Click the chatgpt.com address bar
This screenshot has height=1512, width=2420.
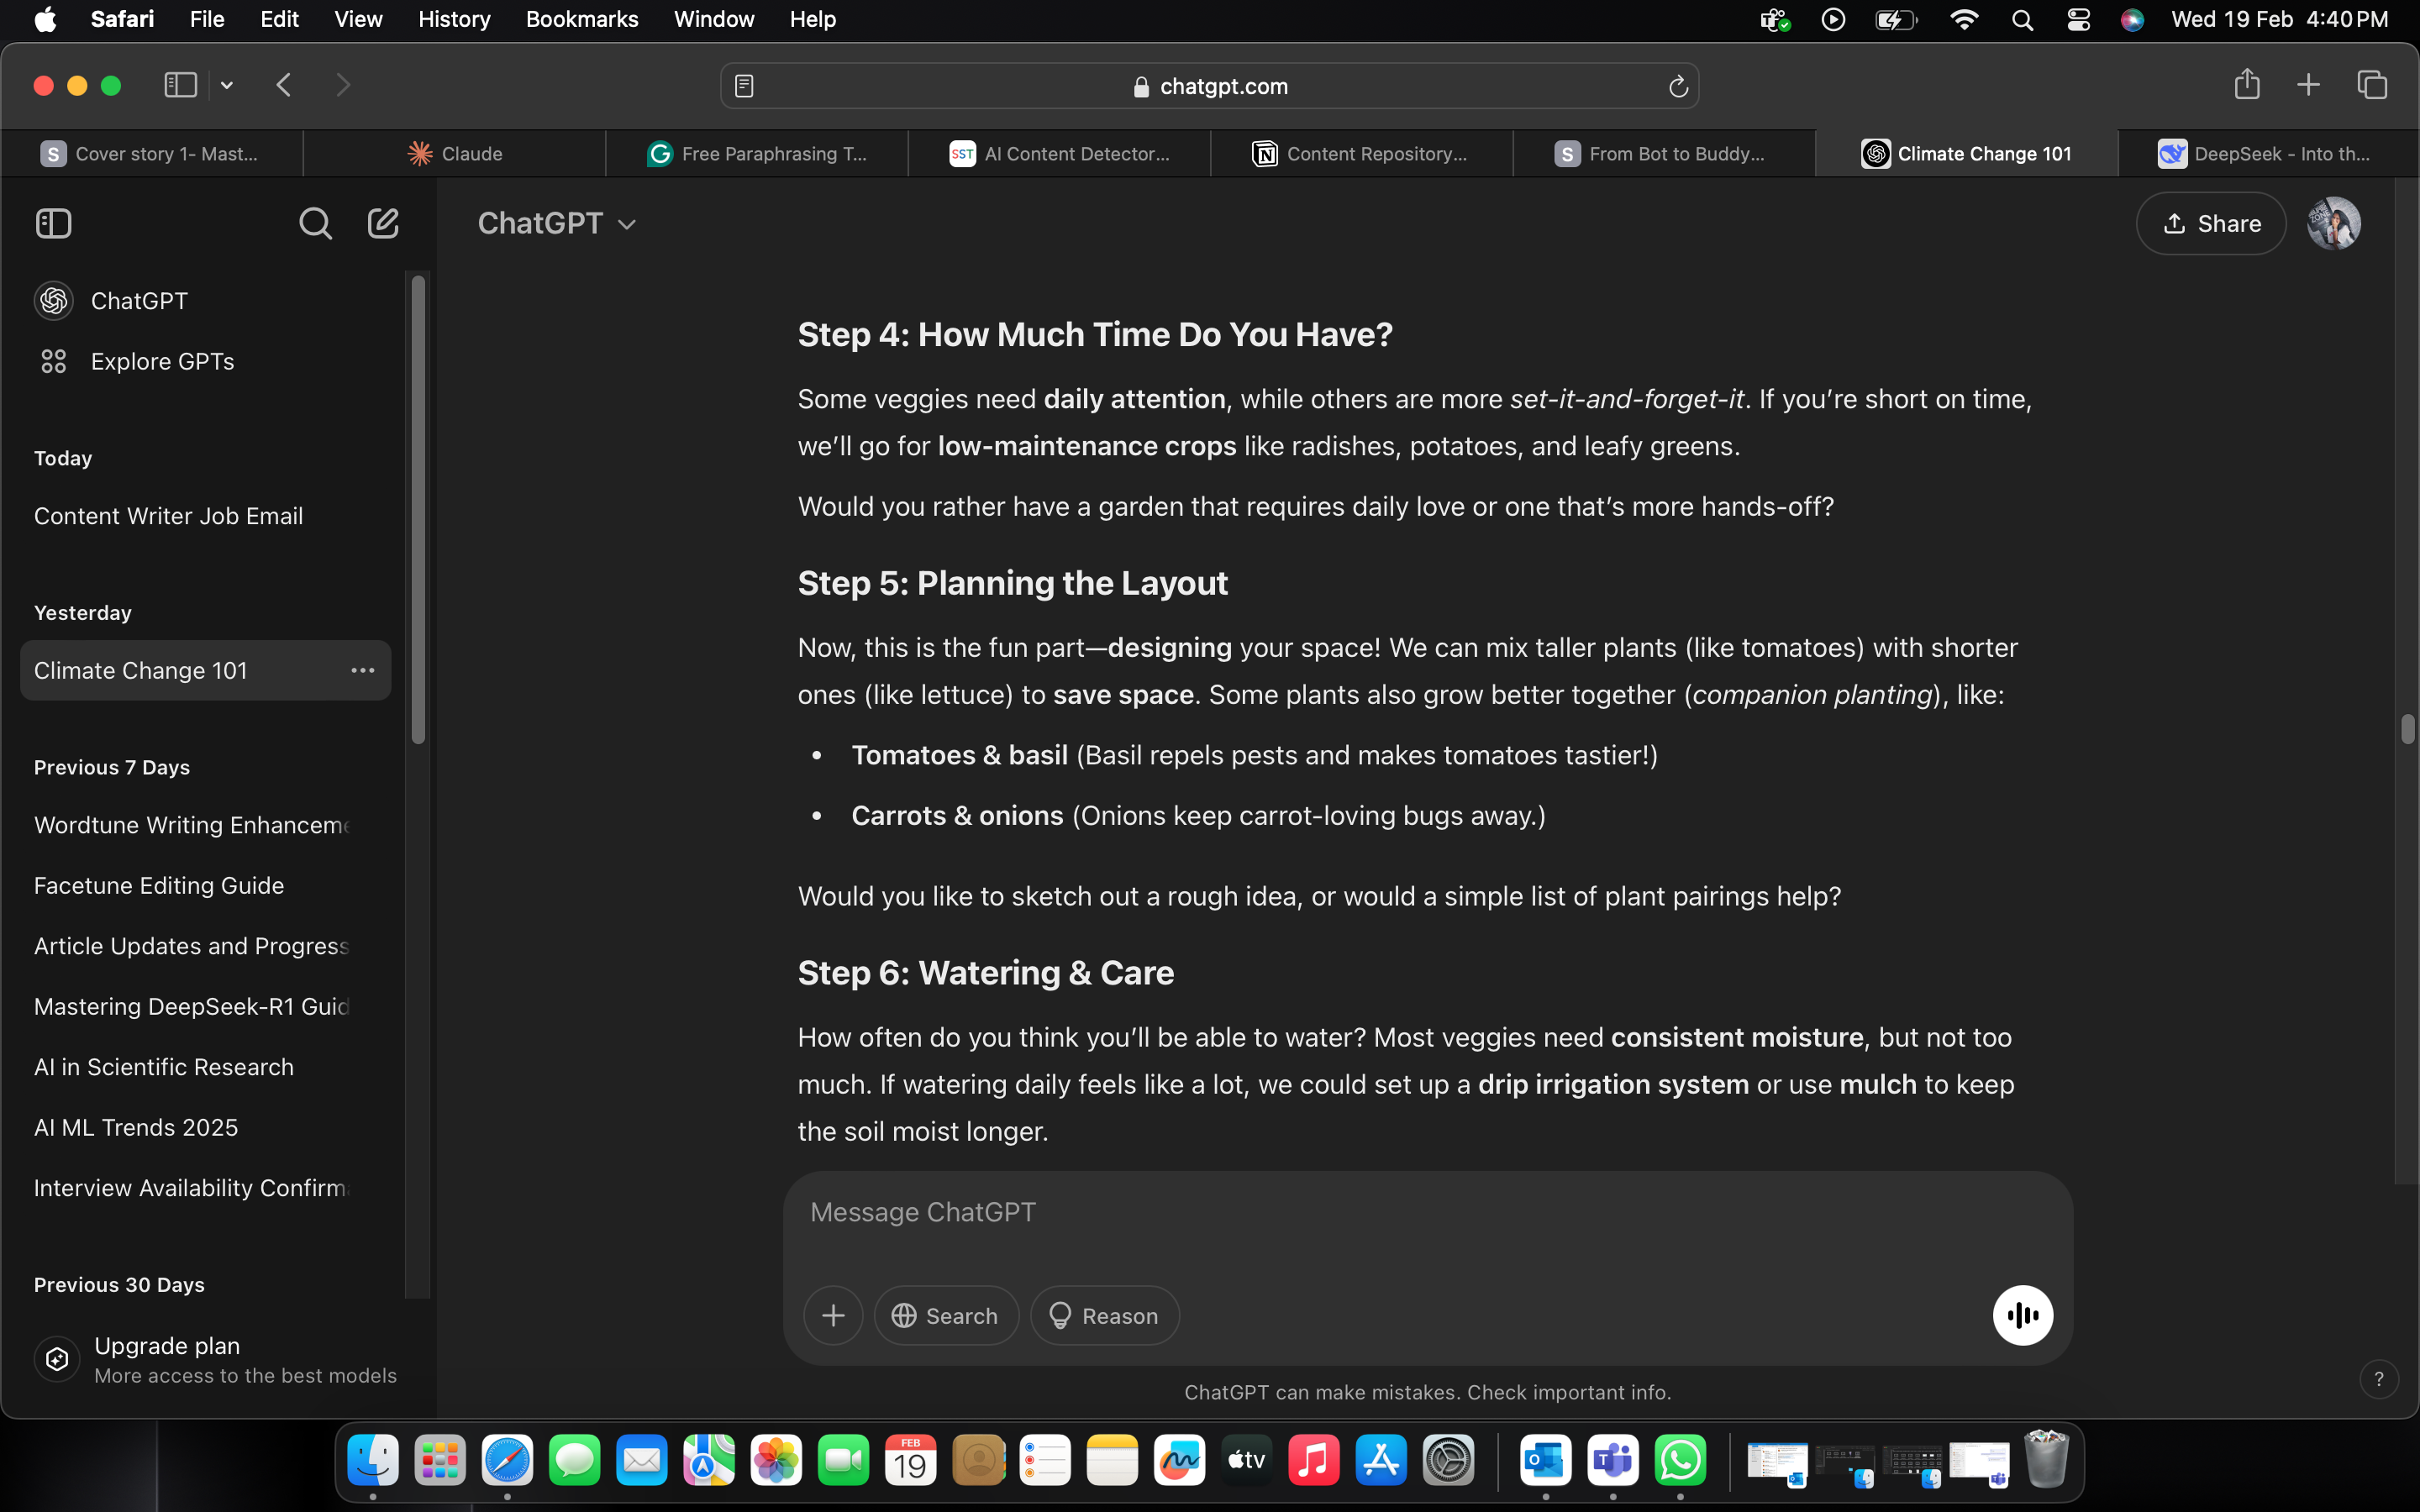click(1209, 86)
